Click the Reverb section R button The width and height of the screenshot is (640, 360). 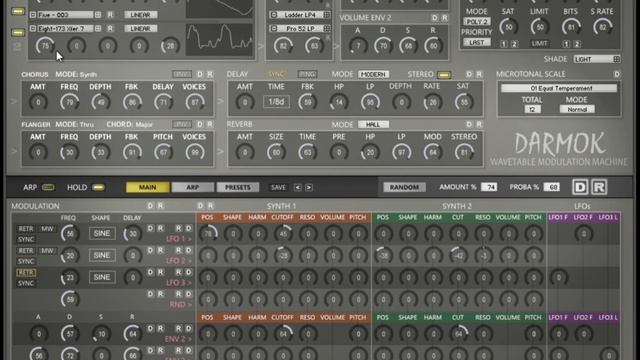tap(479, 124)
